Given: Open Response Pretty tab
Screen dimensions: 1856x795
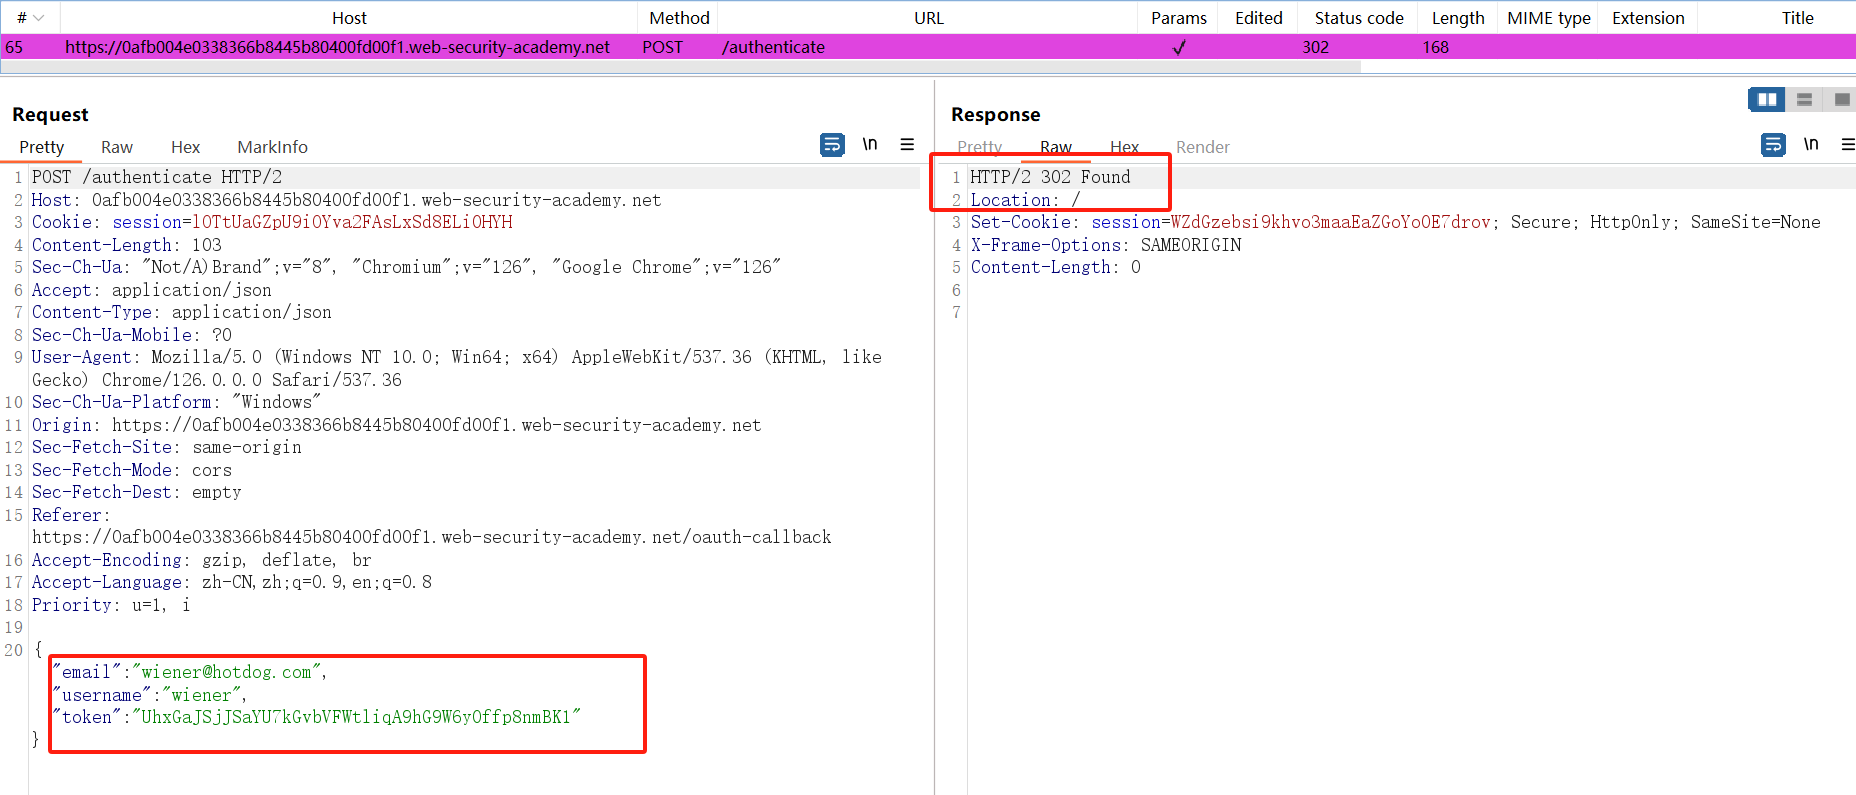Looking at the screenshot, I should point(979,147).
